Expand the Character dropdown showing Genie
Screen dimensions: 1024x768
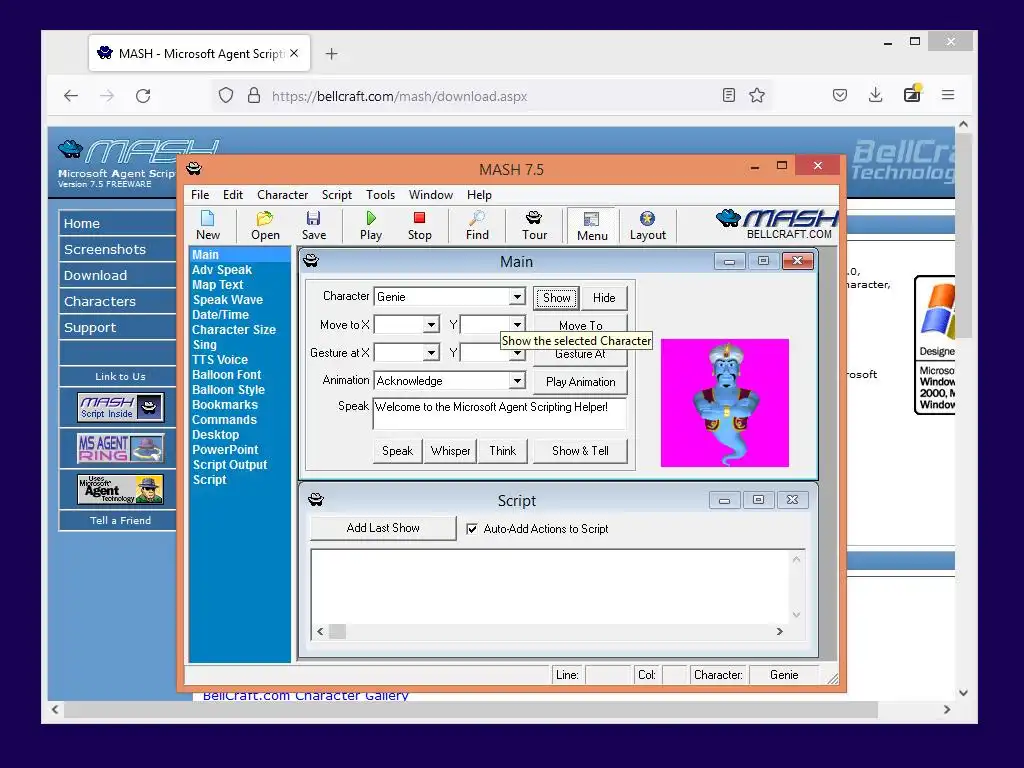coord(517,296)
